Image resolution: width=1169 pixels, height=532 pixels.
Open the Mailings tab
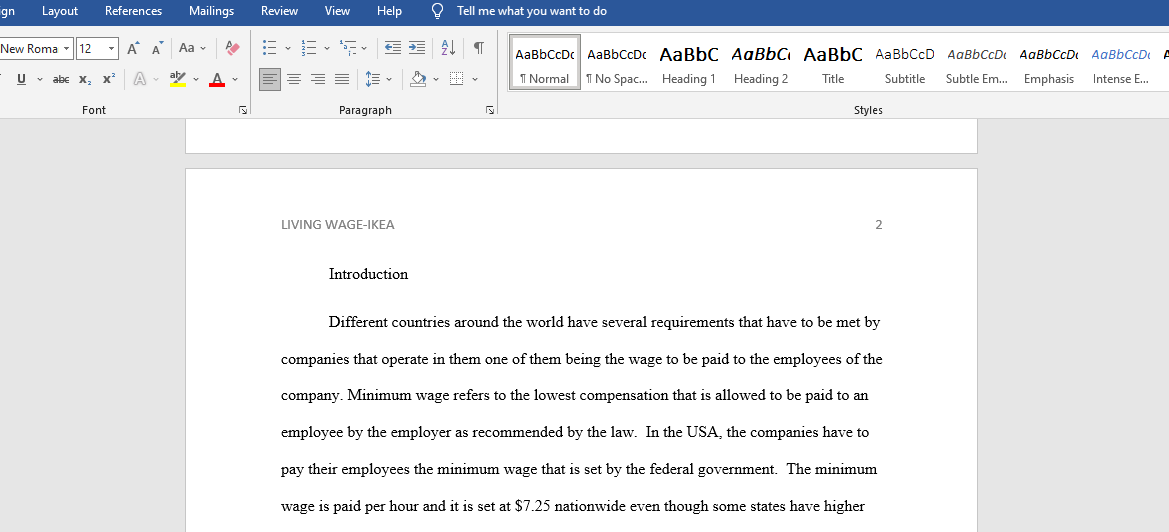(x=211, y=10)
